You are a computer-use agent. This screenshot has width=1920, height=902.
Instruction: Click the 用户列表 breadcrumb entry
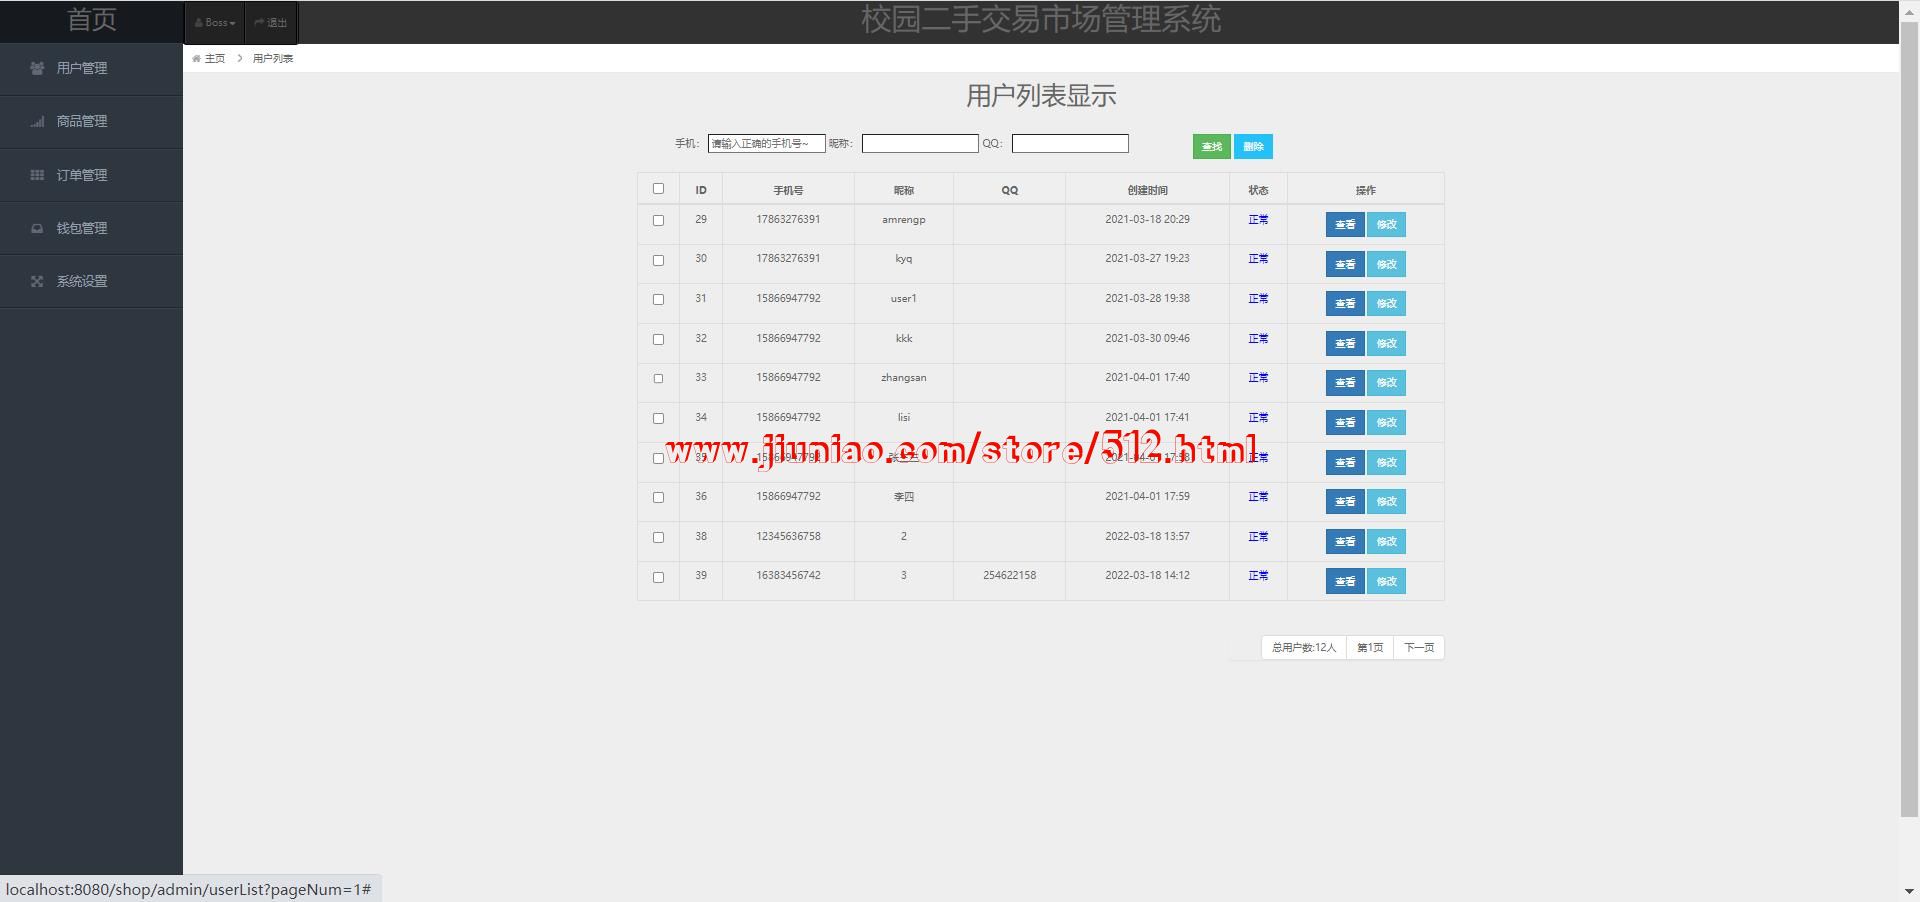pos(273,58)
